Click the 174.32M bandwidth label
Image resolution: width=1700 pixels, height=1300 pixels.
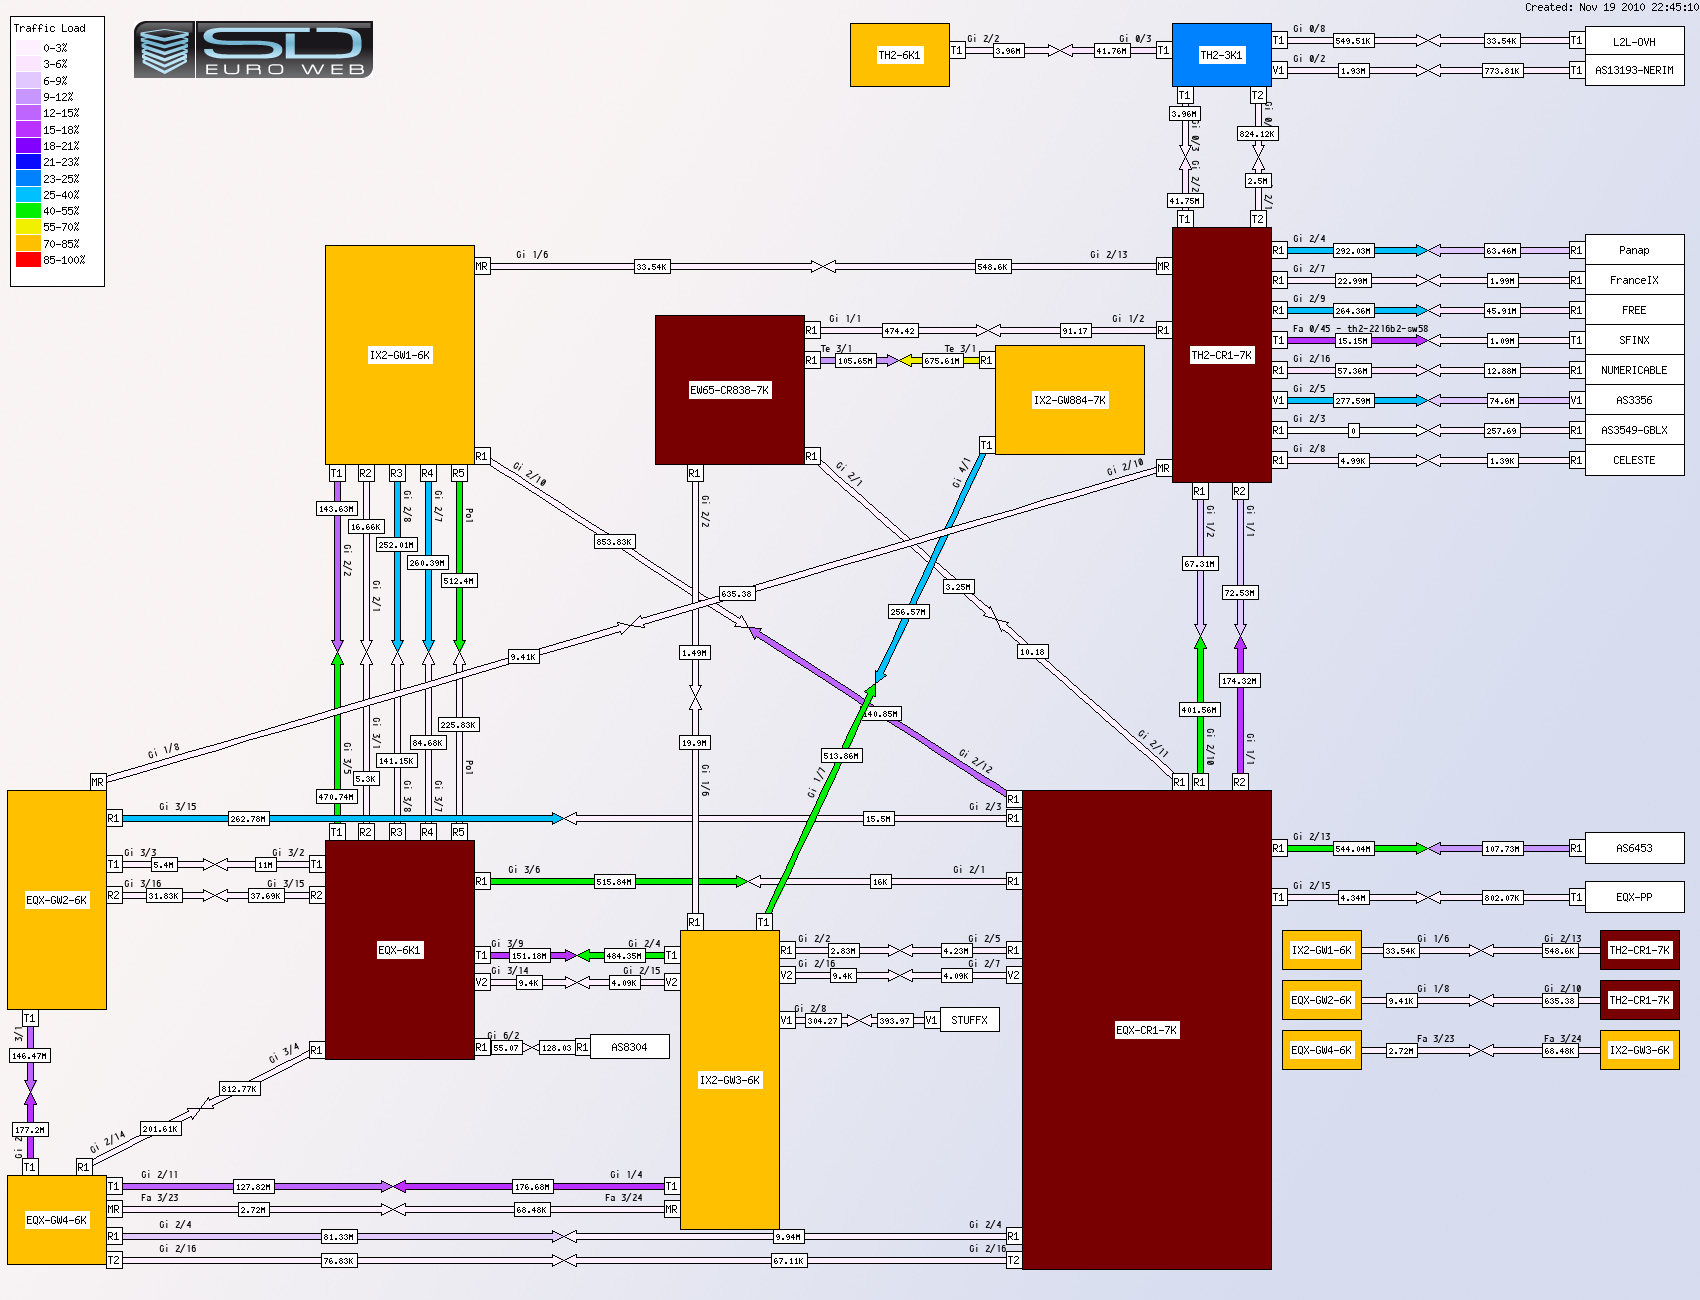[x=1239, y=681]
